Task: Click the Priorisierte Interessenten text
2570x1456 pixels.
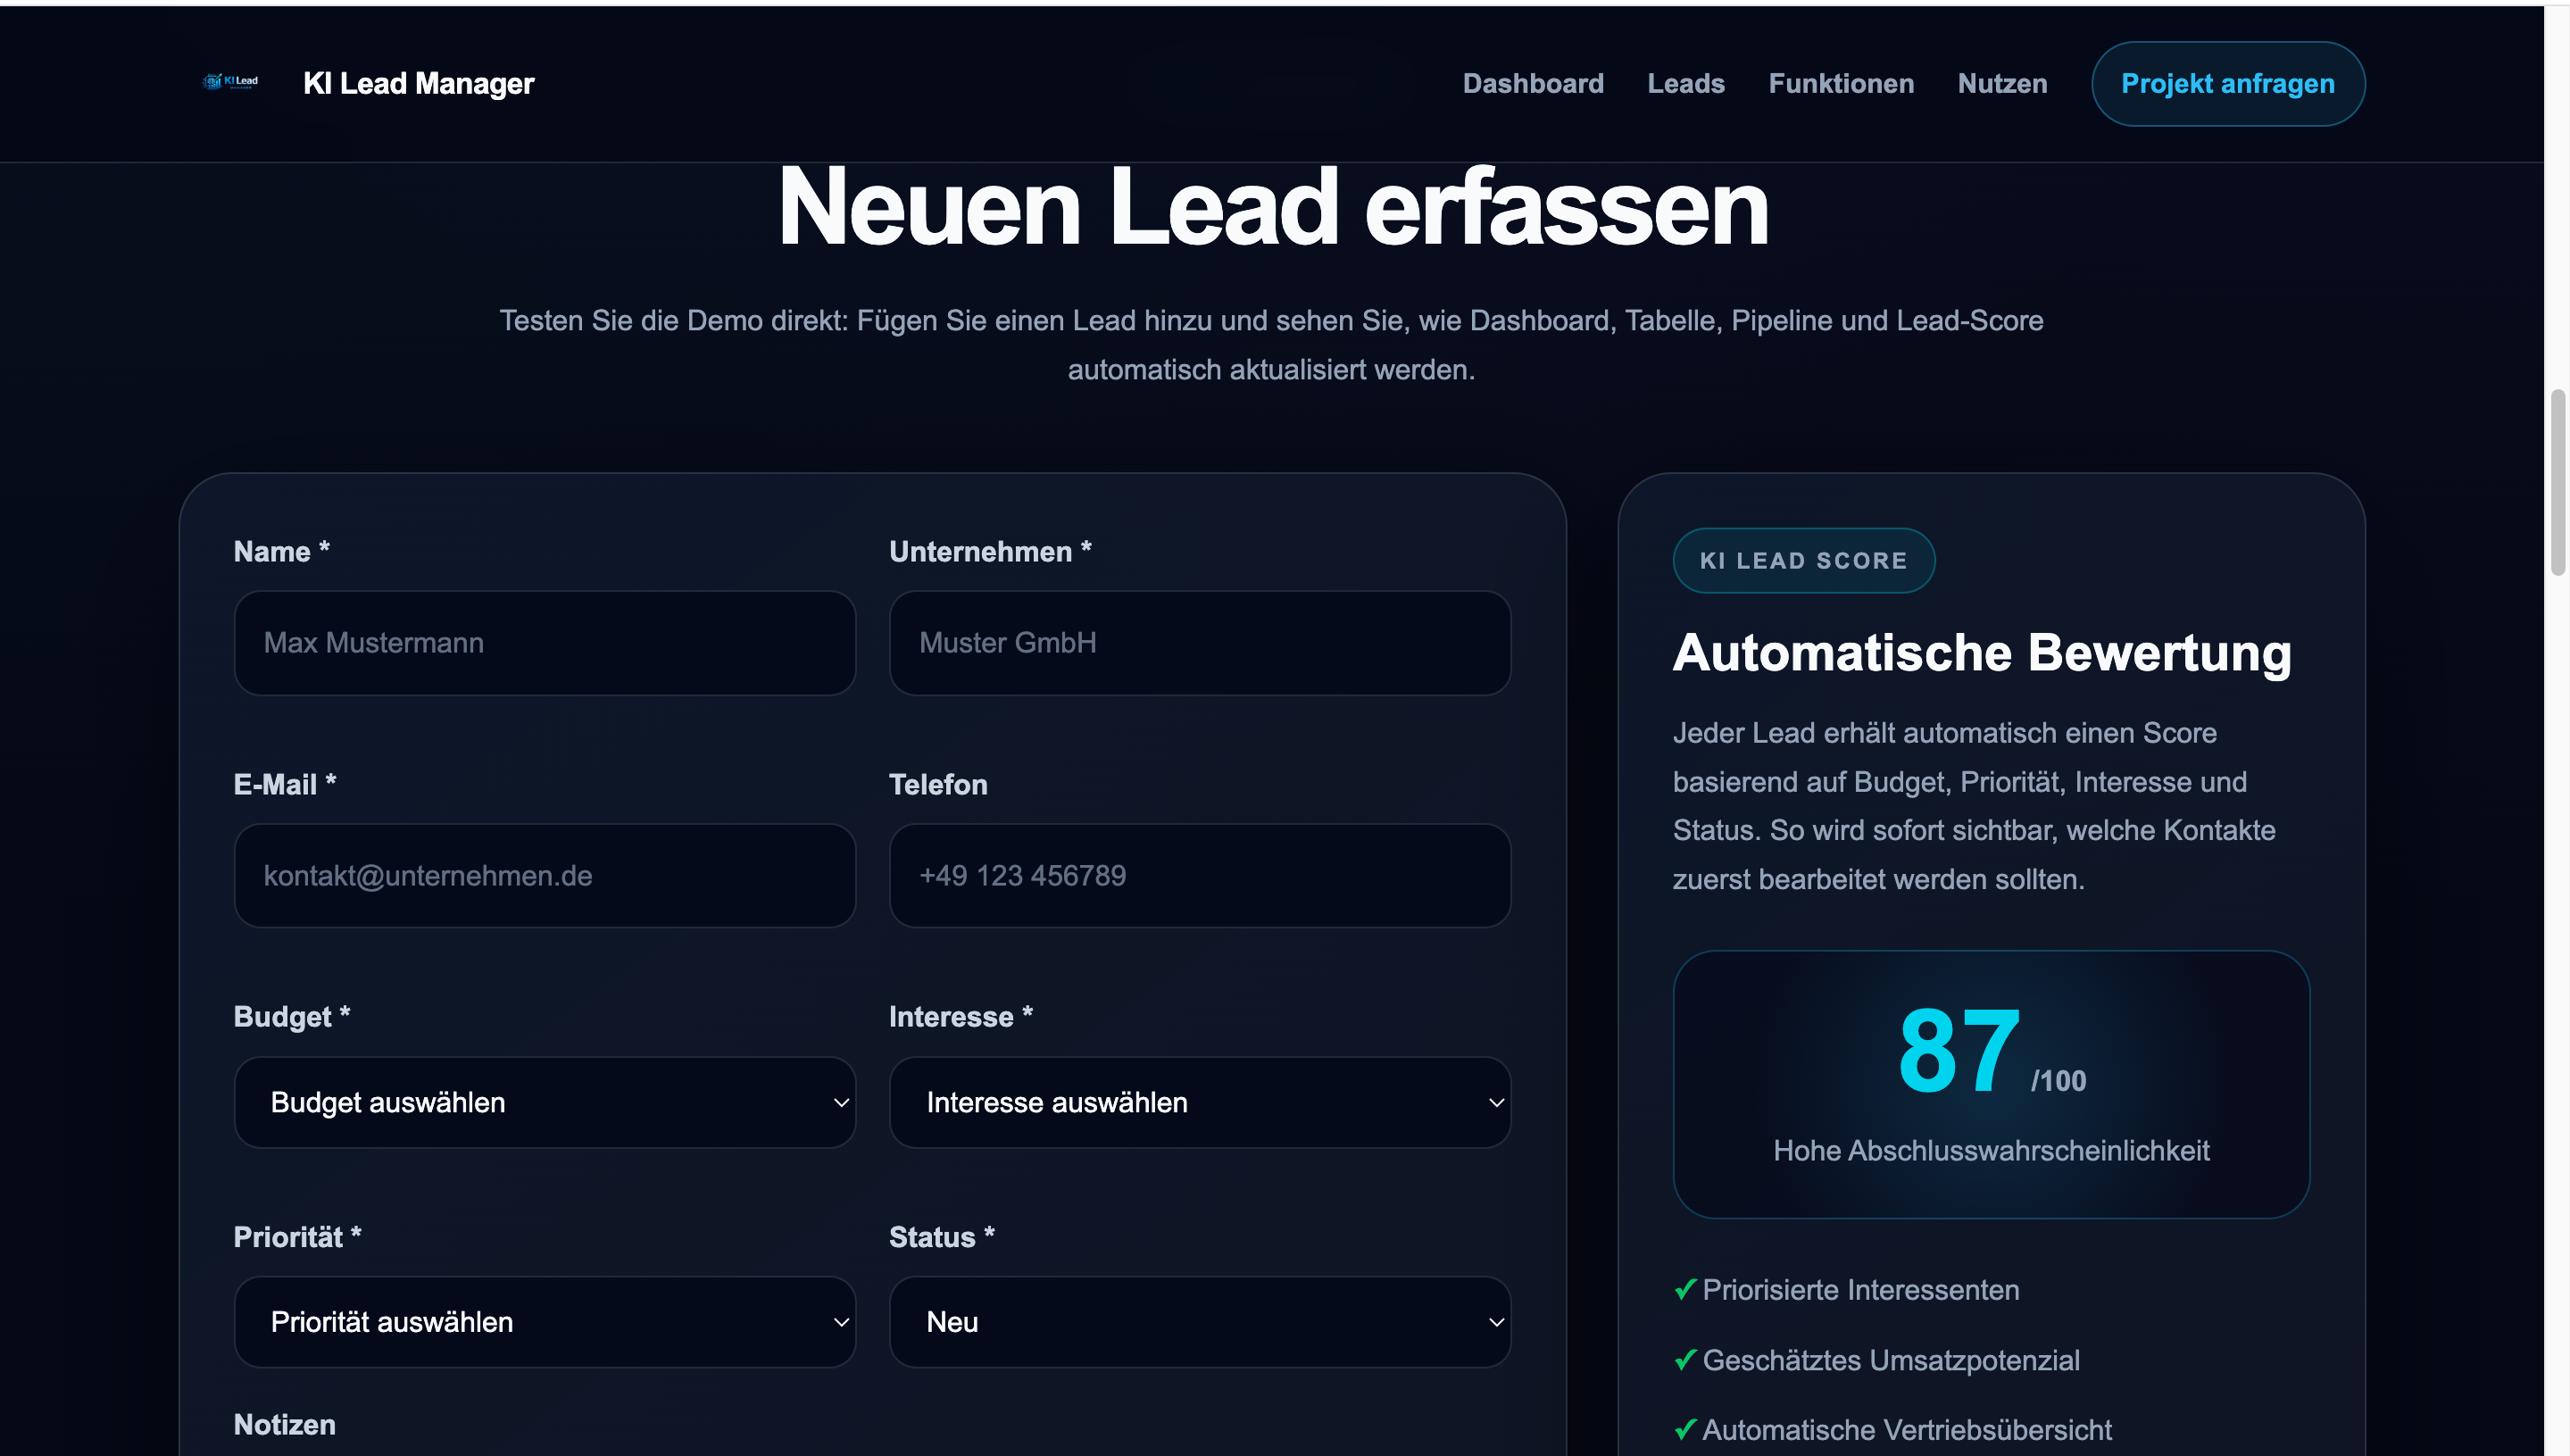Action: 1861,1290
